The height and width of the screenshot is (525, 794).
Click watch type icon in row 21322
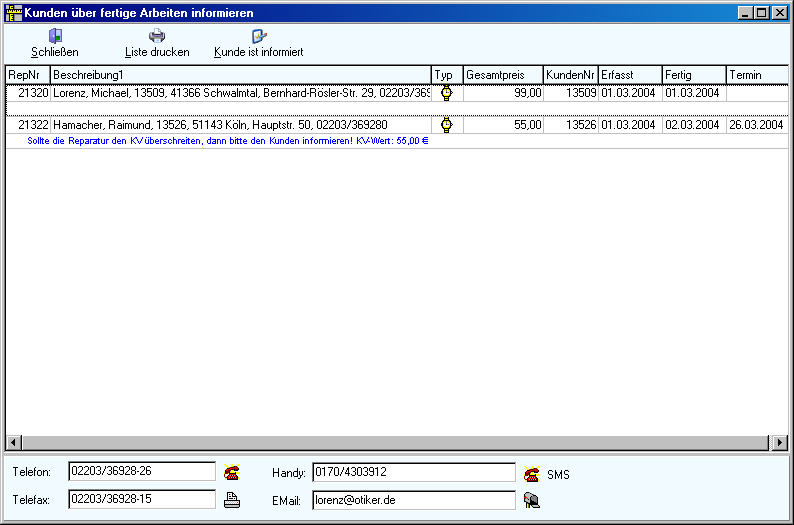pos(447,125)
